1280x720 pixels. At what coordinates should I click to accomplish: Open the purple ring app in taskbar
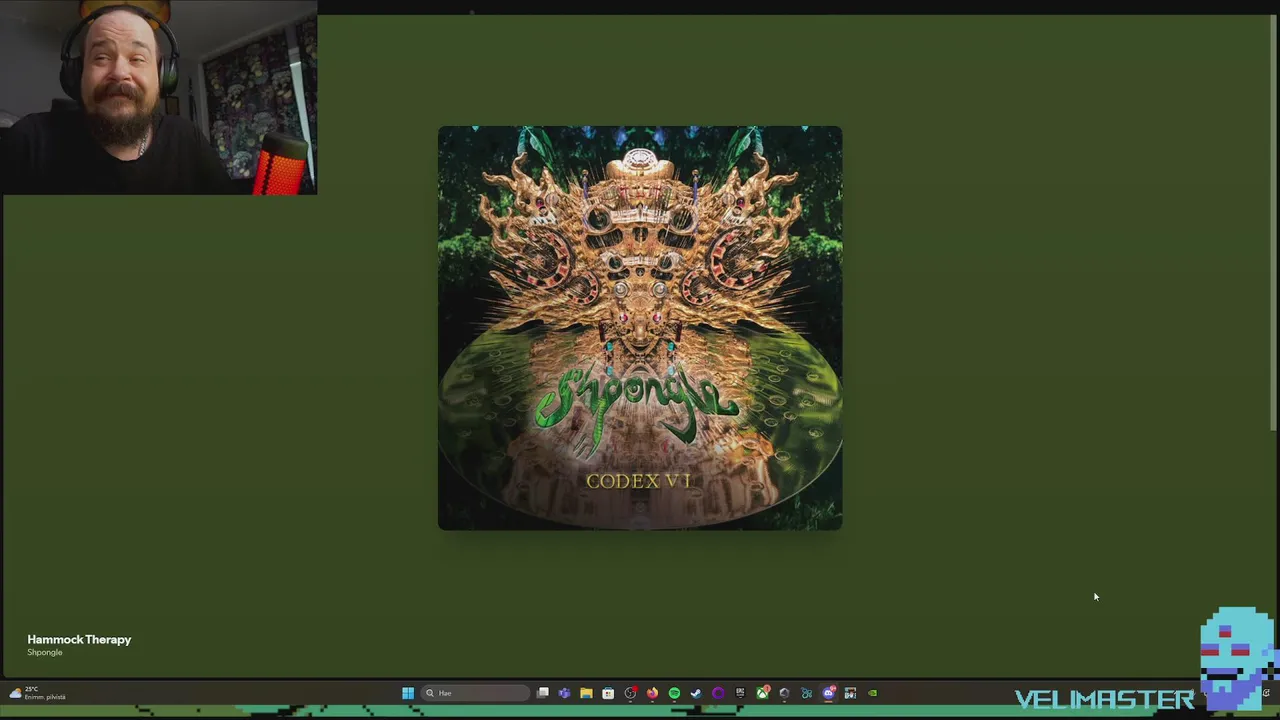tap(718, 693)
